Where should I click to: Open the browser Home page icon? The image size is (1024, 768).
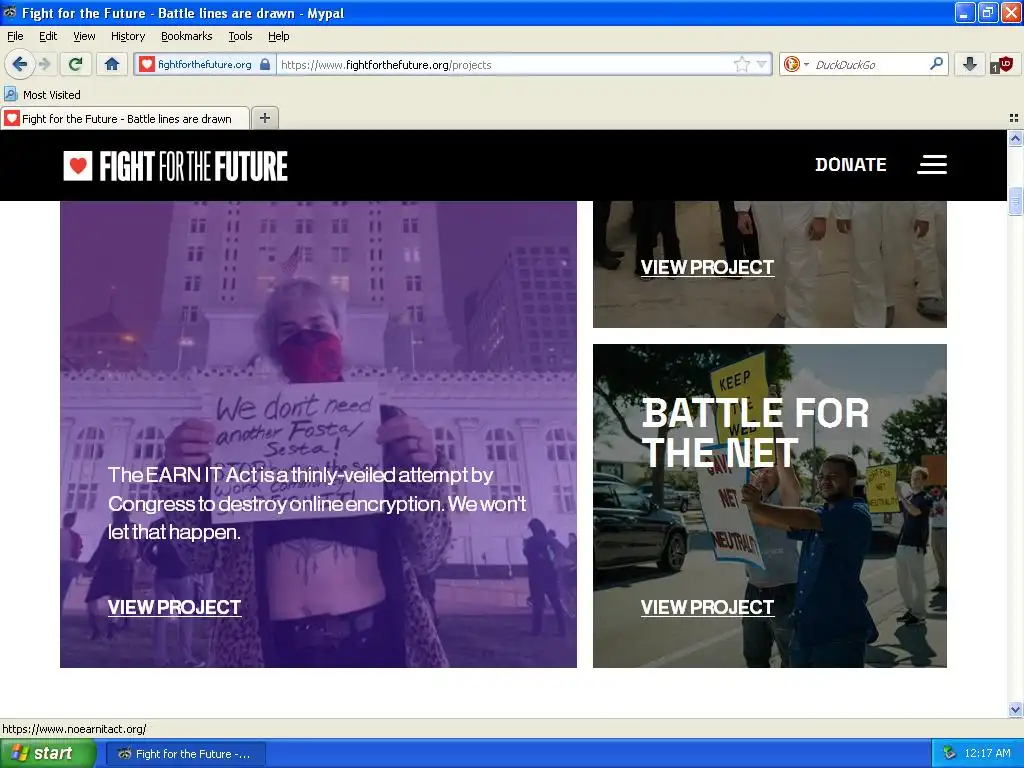(x=112, y=64)
